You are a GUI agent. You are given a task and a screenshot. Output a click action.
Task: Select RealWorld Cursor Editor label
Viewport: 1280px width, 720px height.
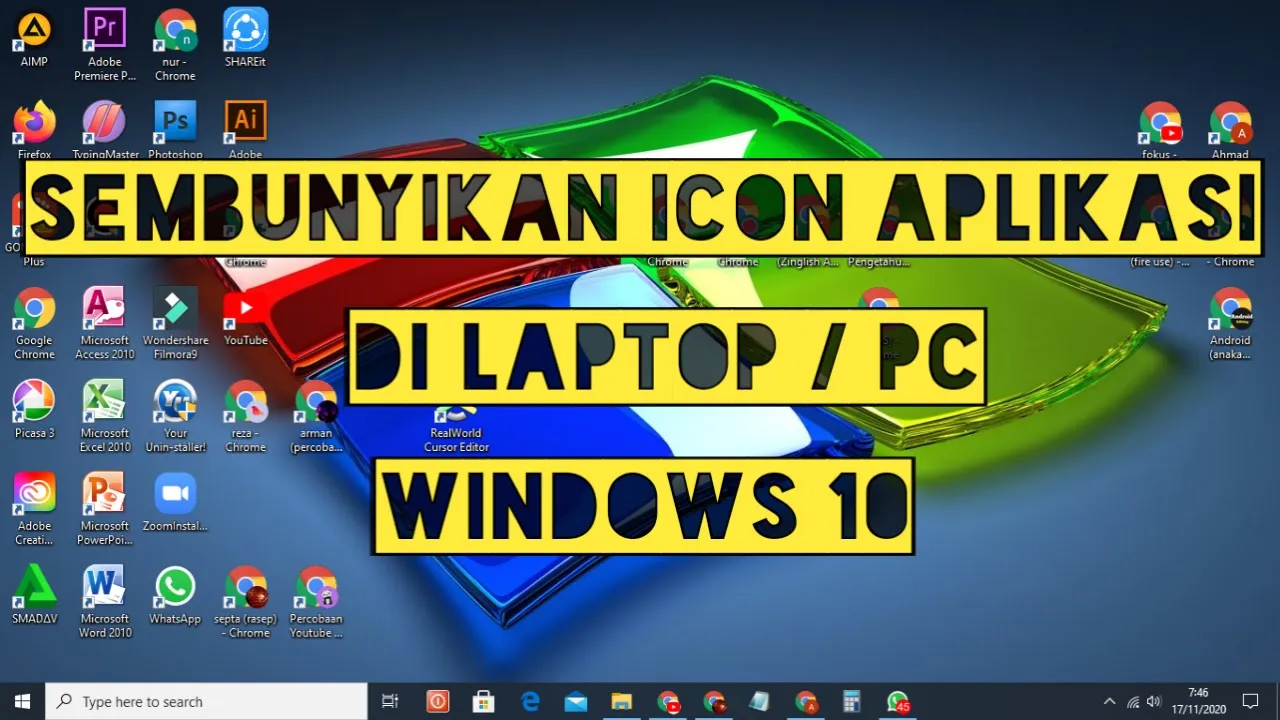456,440
